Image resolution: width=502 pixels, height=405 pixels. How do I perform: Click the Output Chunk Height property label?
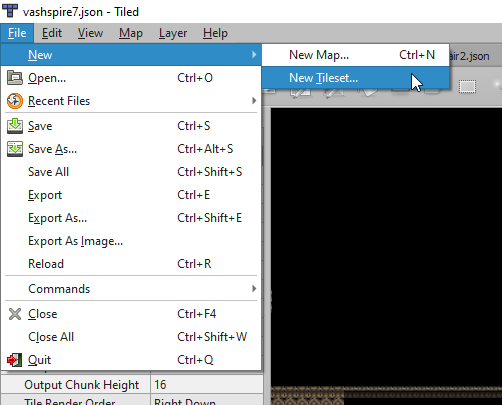[81, 385]
